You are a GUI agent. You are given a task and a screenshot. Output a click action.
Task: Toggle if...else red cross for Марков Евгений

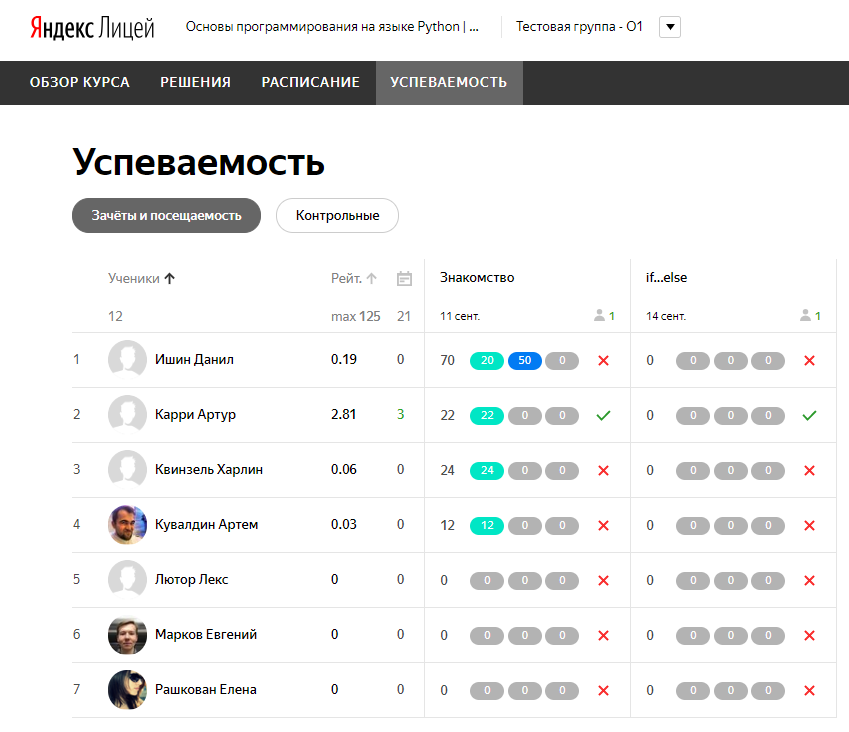[x=809, y=636]
